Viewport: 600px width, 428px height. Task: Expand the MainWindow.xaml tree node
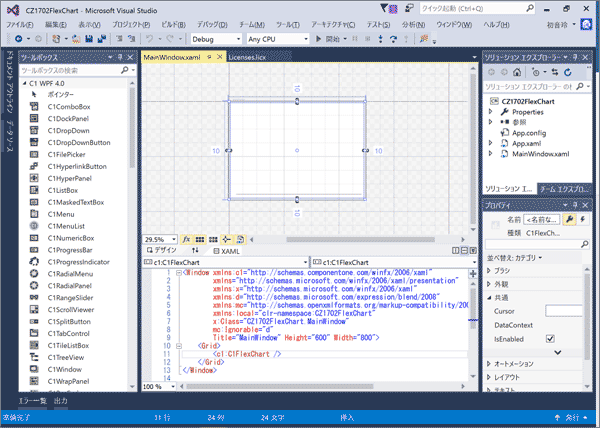click(491, 154)
